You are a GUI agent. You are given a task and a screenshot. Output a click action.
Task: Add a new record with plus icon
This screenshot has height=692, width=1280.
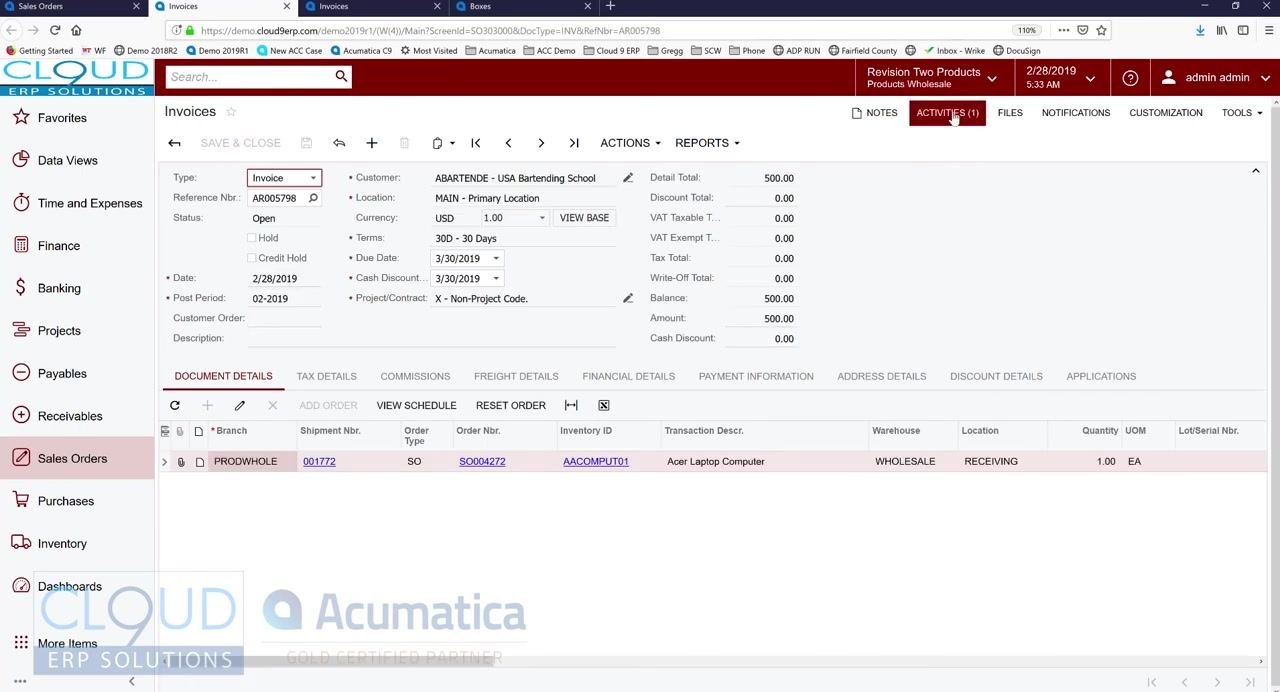pyautogui.click(x=371, y=143)
